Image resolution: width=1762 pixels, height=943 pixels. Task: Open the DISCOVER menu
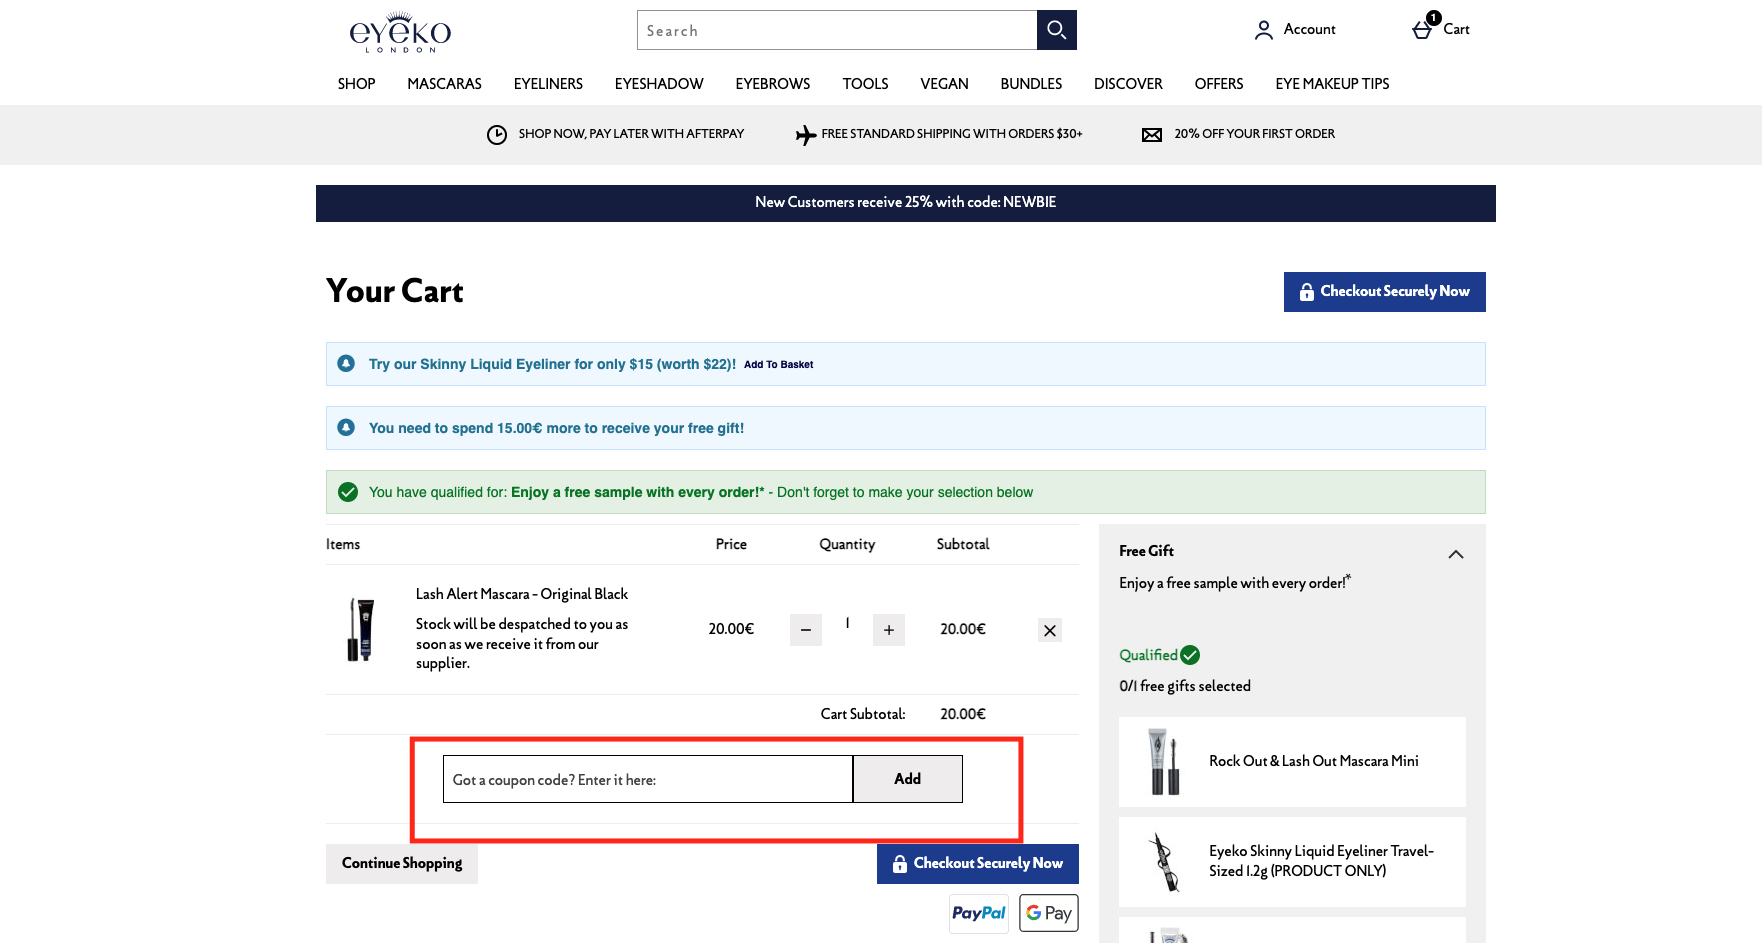coord(1128,84)
